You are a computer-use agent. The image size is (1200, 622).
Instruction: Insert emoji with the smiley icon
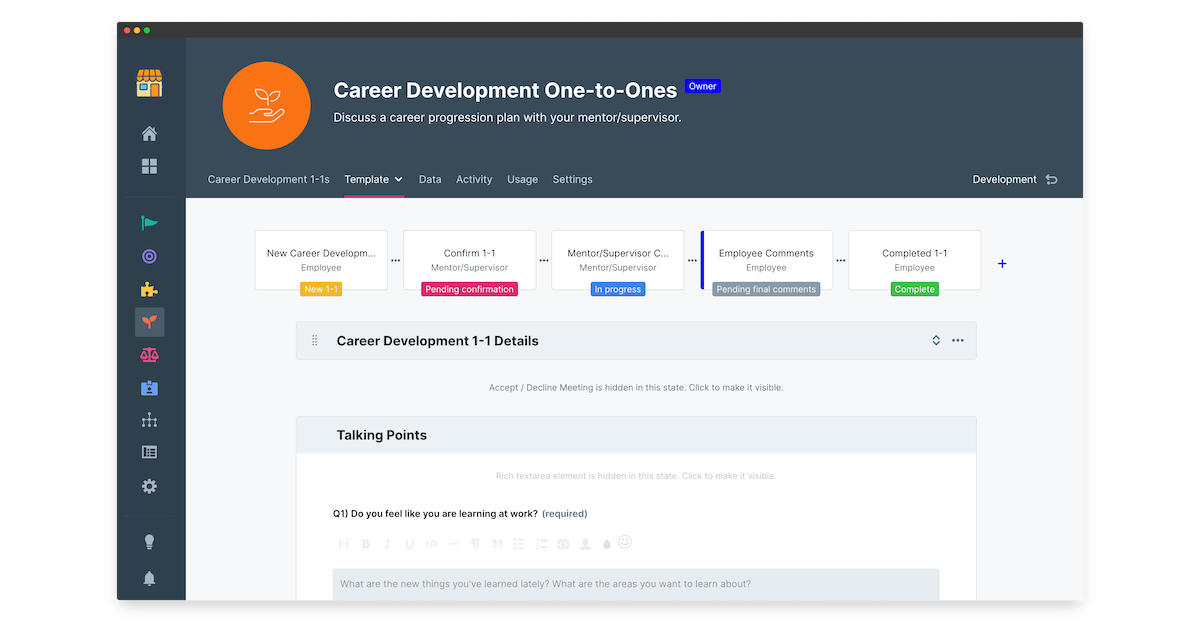(625, 542)
